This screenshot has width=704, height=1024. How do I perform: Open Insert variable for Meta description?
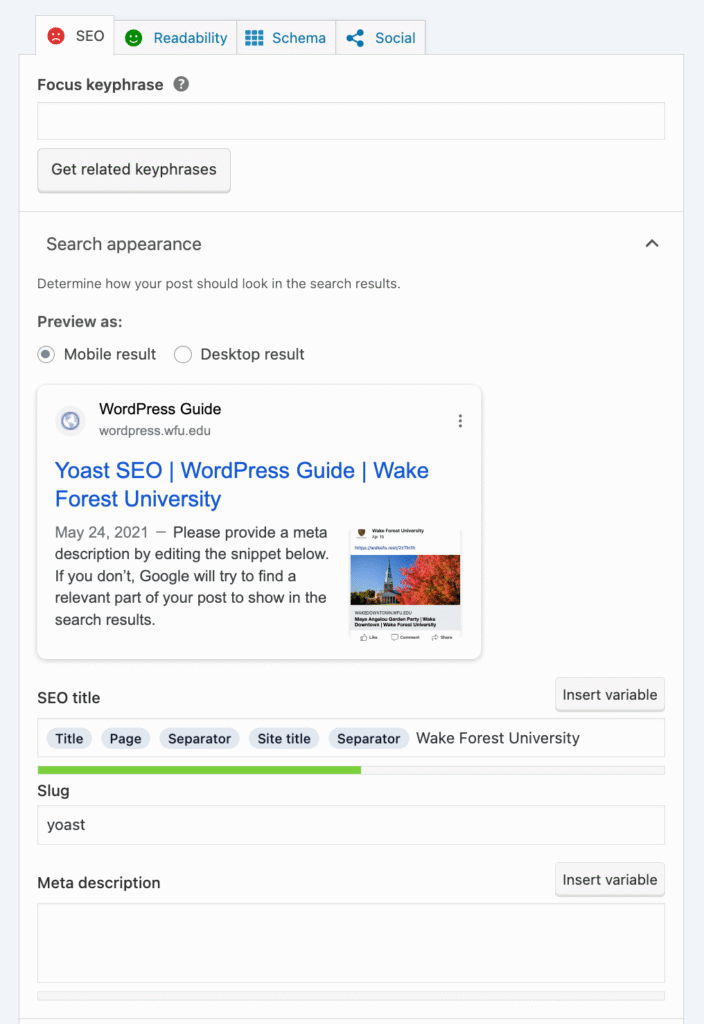point(609,879)
